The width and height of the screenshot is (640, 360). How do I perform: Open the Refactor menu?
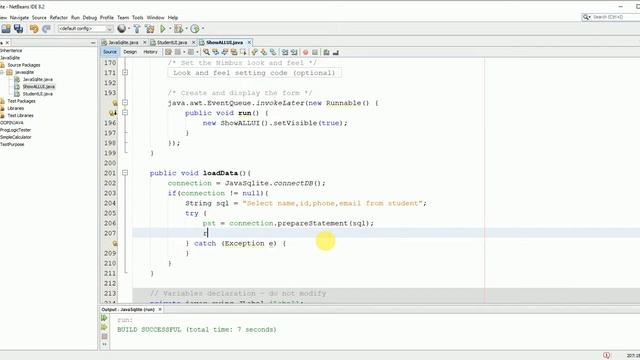(x=59, y=18)
